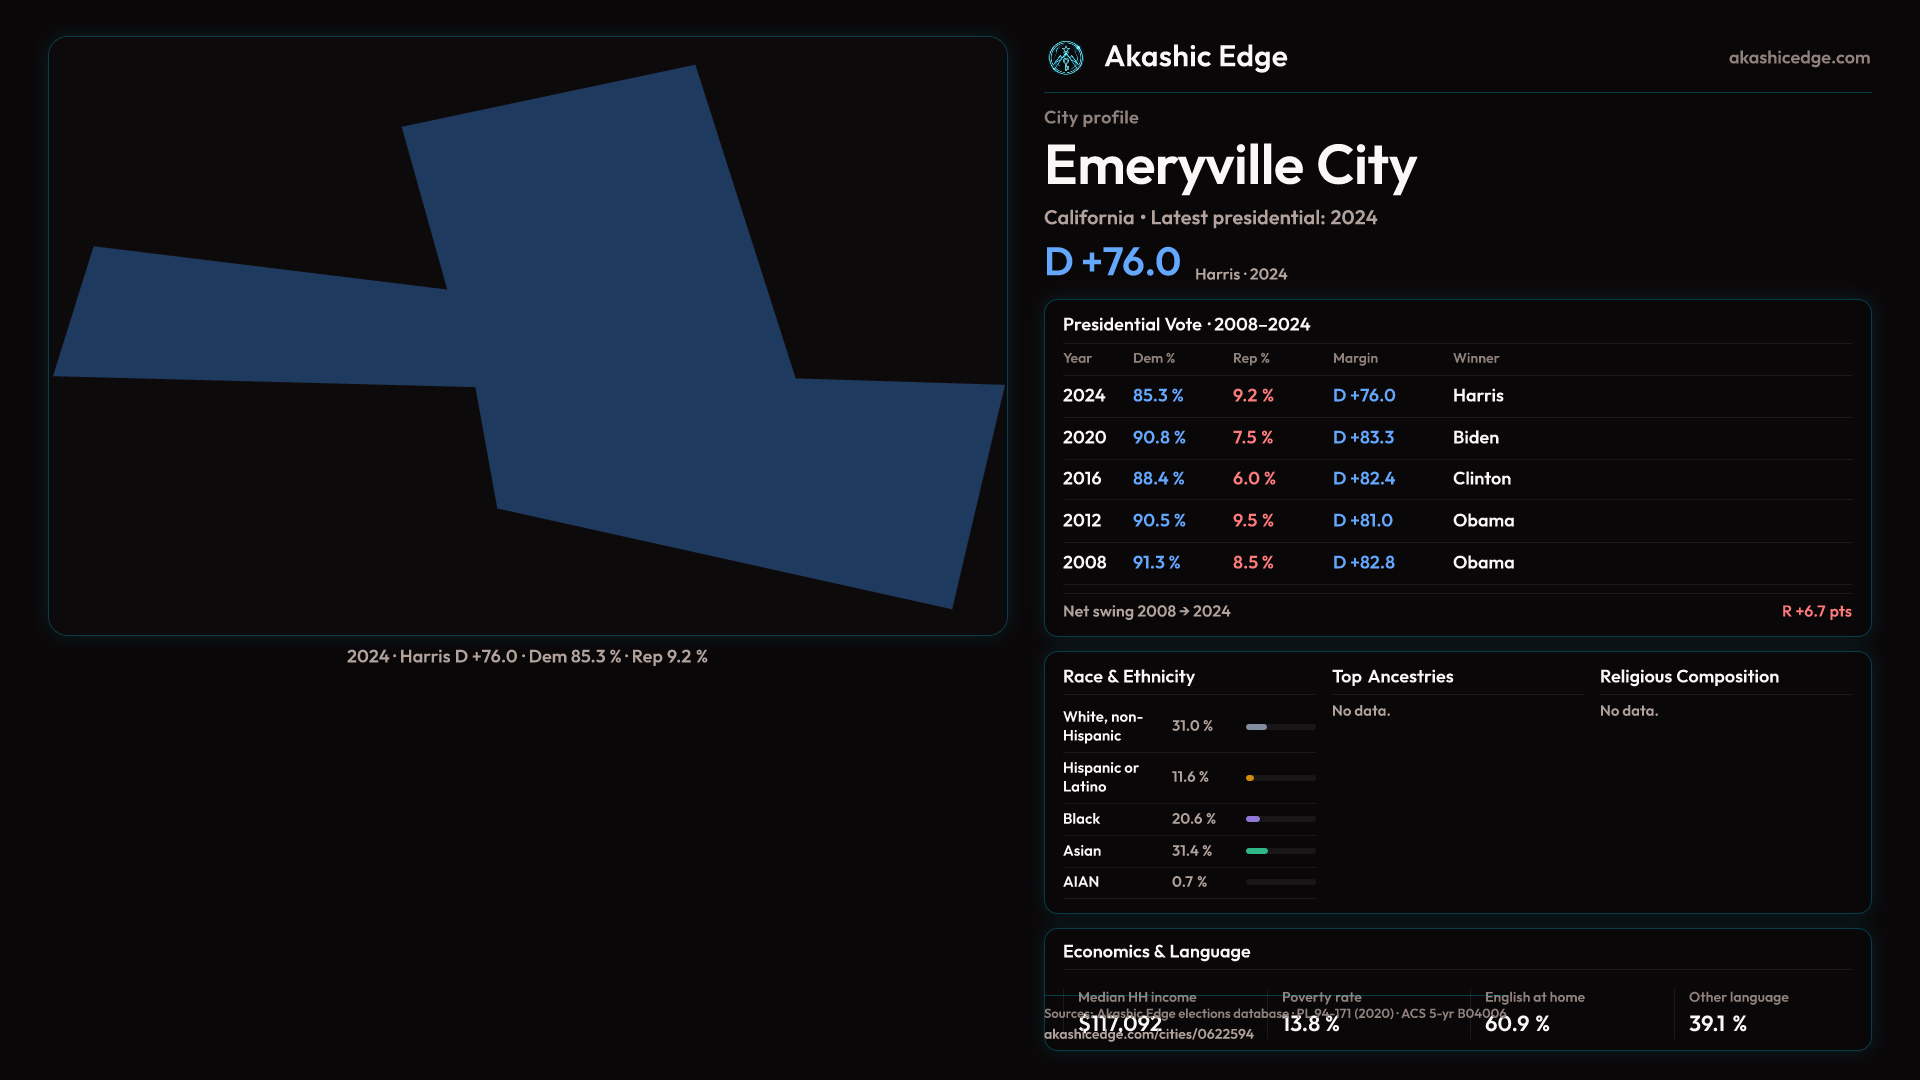
Task: Click the Other language 39.1 % stat
Action: tap(1717, 1023)
